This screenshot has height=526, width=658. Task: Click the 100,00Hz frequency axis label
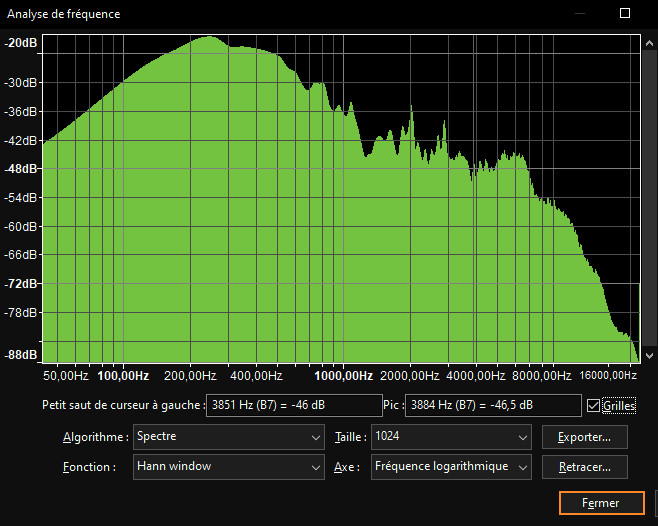(x=123, y=376)
